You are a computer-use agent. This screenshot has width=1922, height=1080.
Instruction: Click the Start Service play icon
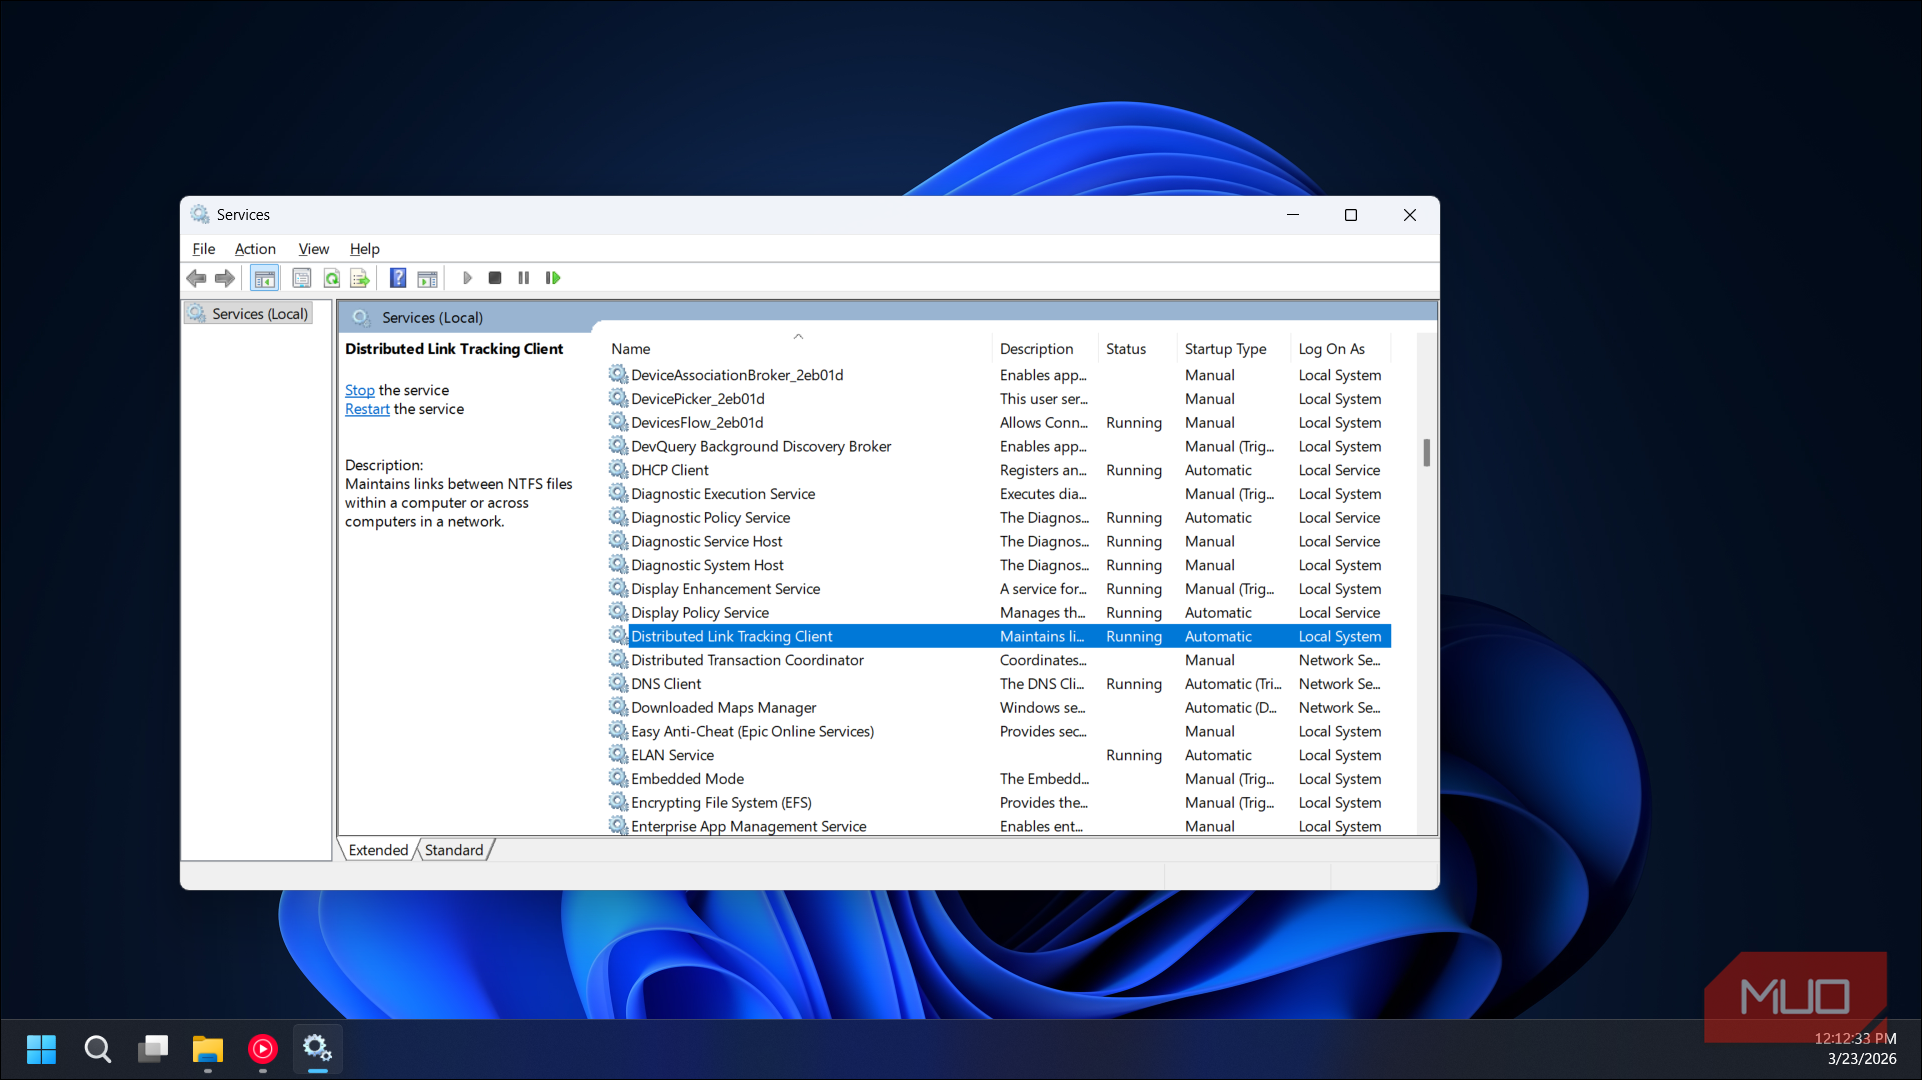pyautogui.click(x=466, y=278)
